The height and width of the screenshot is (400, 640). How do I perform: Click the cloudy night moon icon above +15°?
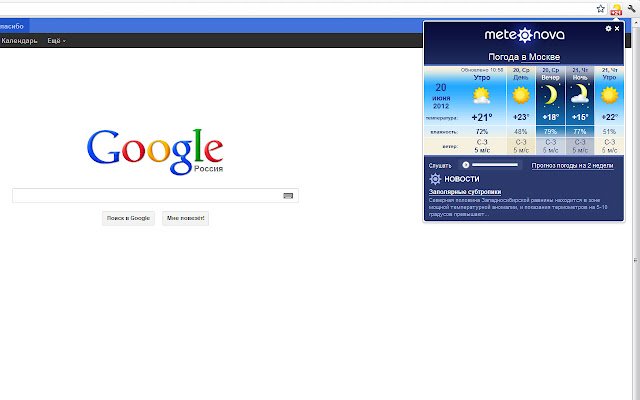(x=580, y=94)
